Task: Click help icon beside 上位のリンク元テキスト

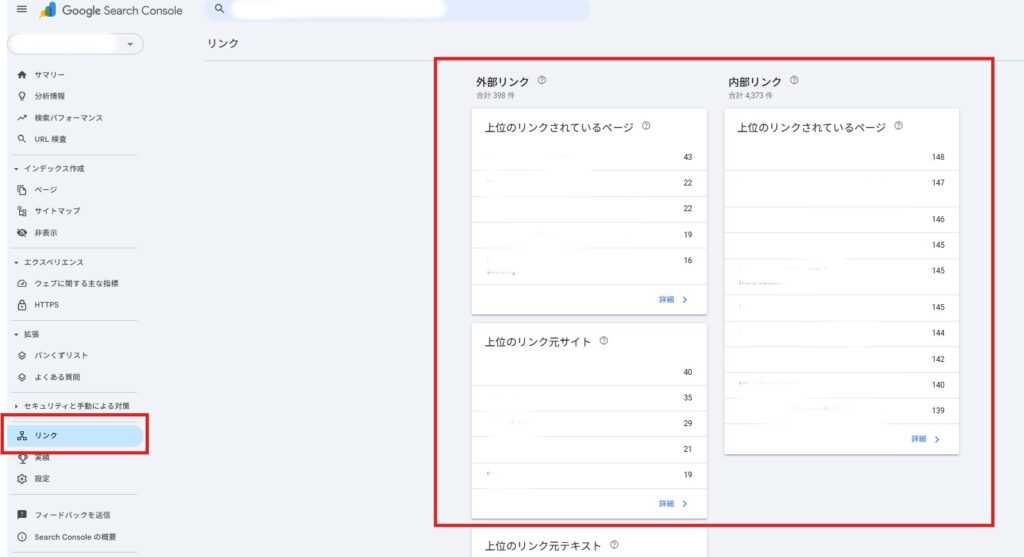Action: (x=614, y=545)
